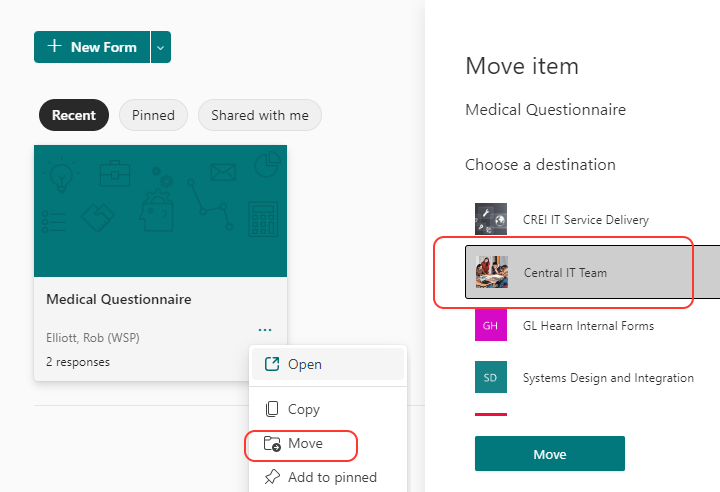Click the Move folder icon

(x=271, y=444)
